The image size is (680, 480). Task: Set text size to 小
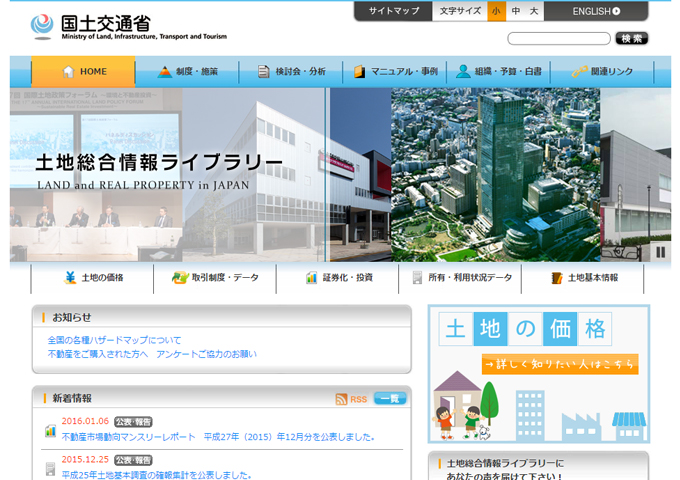click(x=496, y=11)
